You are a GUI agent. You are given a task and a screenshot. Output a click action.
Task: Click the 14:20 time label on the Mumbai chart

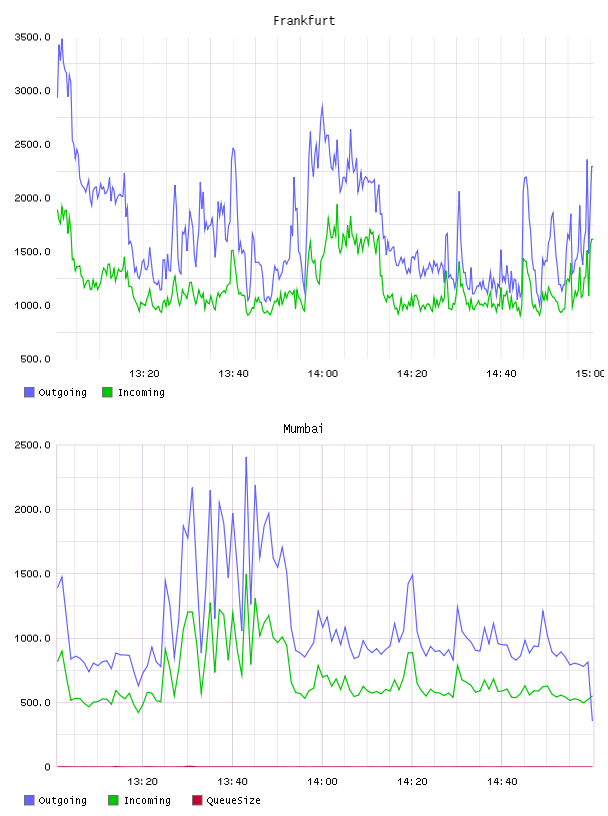412,782
